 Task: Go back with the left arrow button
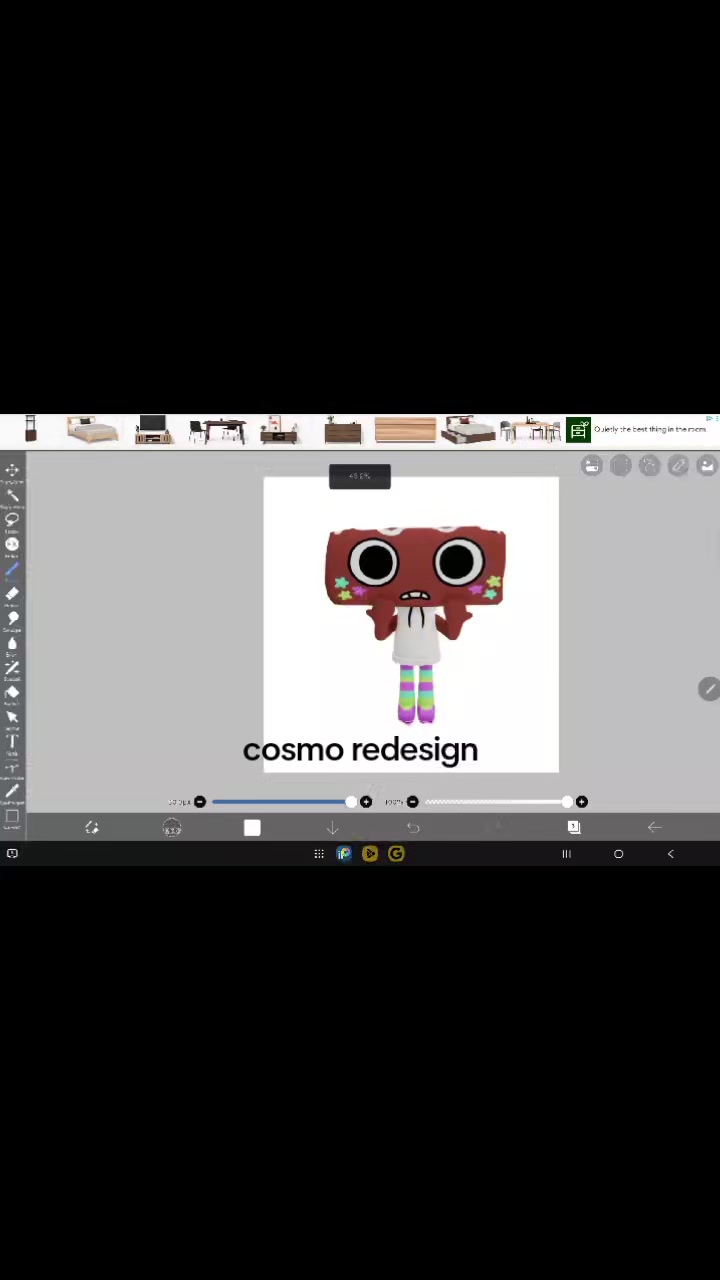point(654,828)
